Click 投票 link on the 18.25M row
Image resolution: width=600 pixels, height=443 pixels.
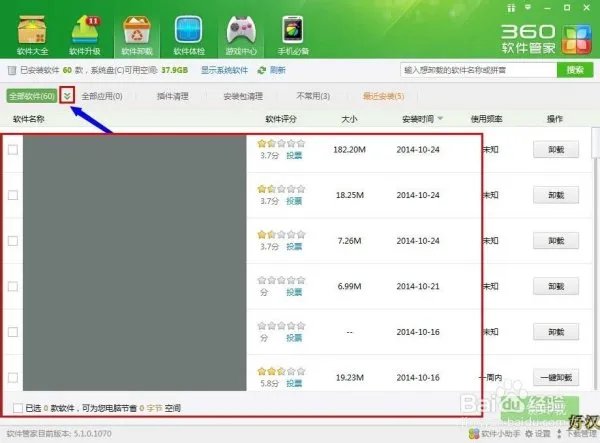pyautogui.click(x=294, y=201)
